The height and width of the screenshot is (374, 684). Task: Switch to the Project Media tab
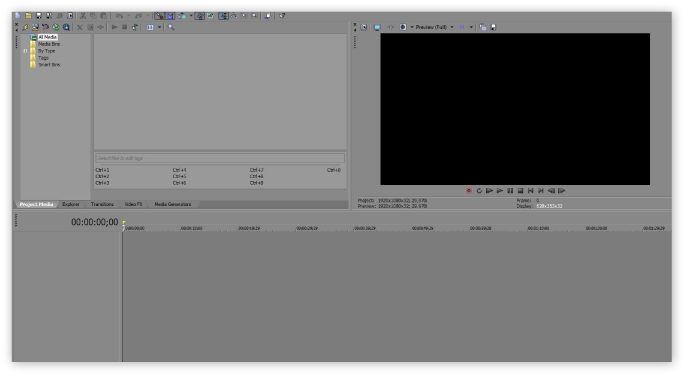36,204
